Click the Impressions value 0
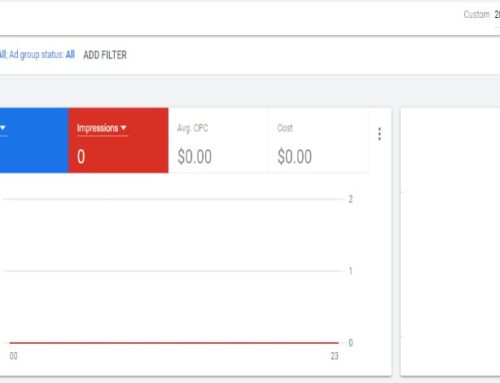 pyautogui.click(x=81, y=157)
